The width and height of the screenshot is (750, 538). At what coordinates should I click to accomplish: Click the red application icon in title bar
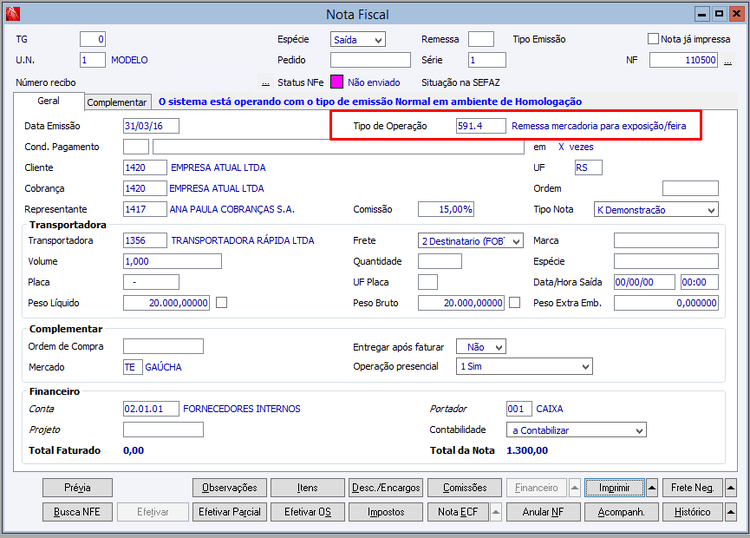point(12,14)
